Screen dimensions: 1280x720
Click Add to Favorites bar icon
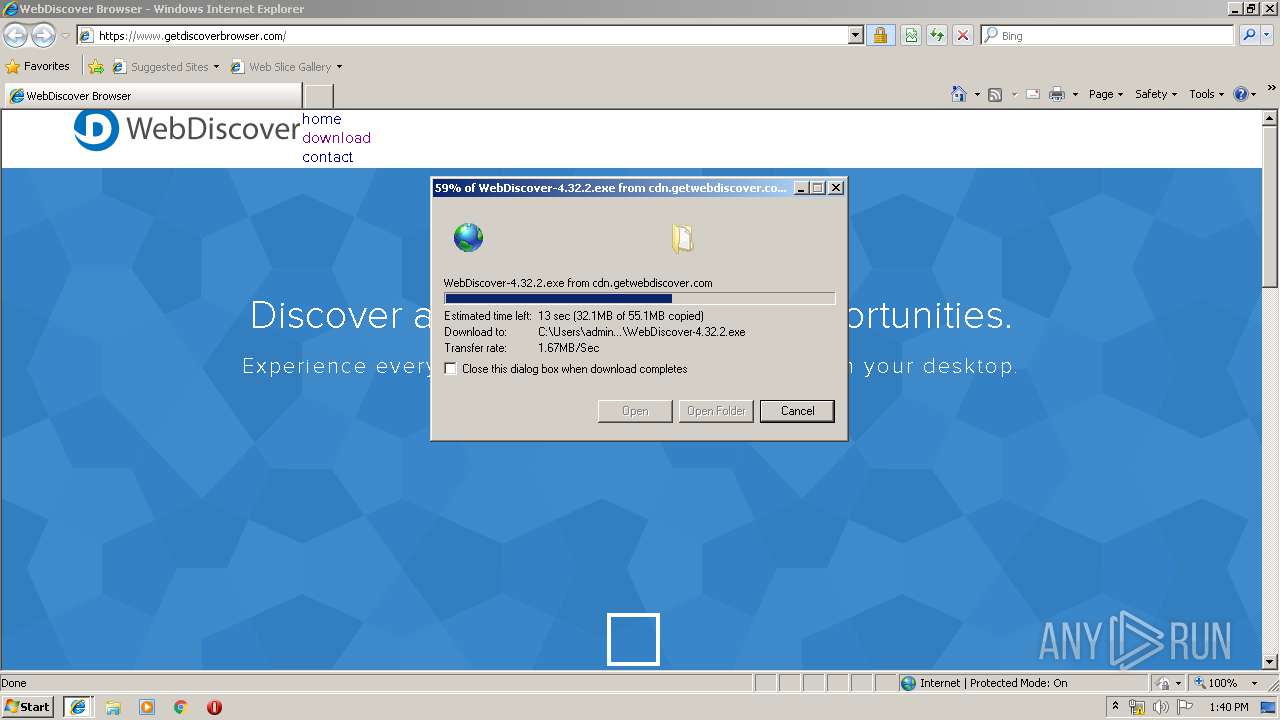coord(96,67)
